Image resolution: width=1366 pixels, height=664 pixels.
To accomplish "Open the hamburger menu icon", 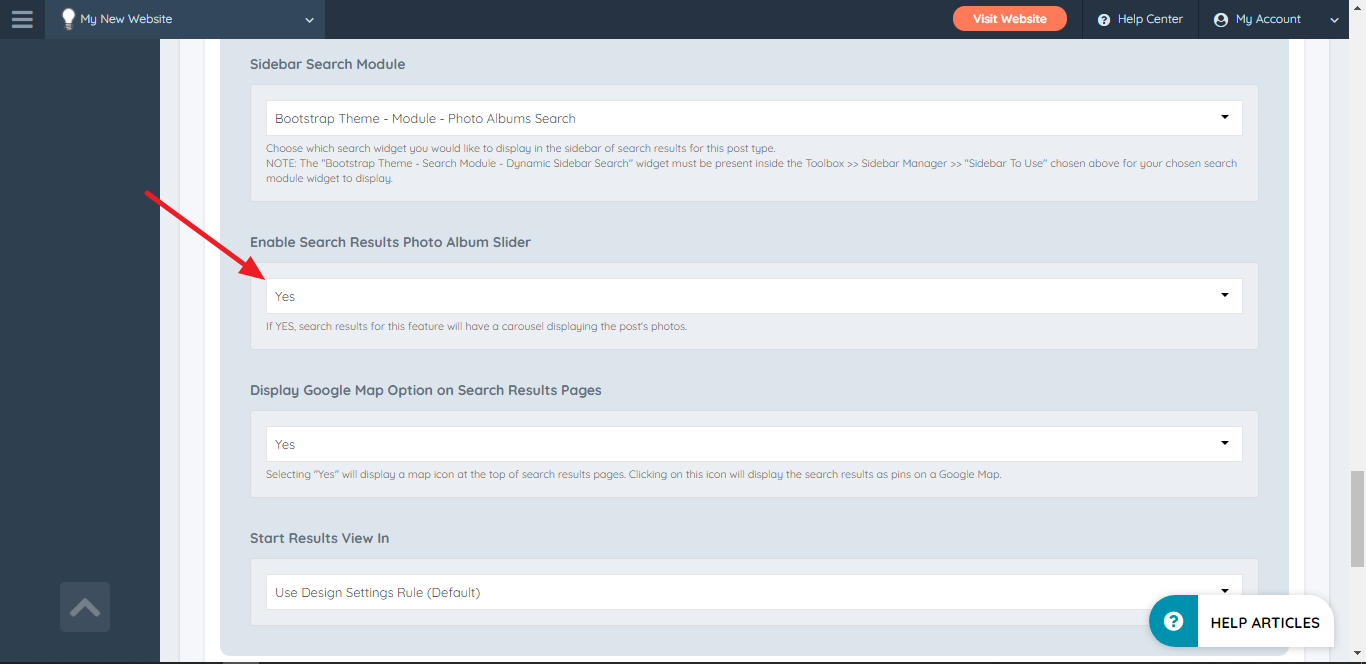I will (x=22, y=19).
